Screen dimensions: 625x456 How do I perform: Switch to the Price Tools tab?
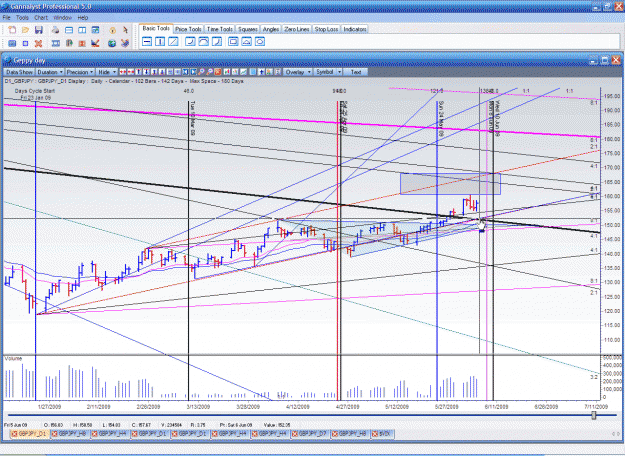[x=188, y=29]
